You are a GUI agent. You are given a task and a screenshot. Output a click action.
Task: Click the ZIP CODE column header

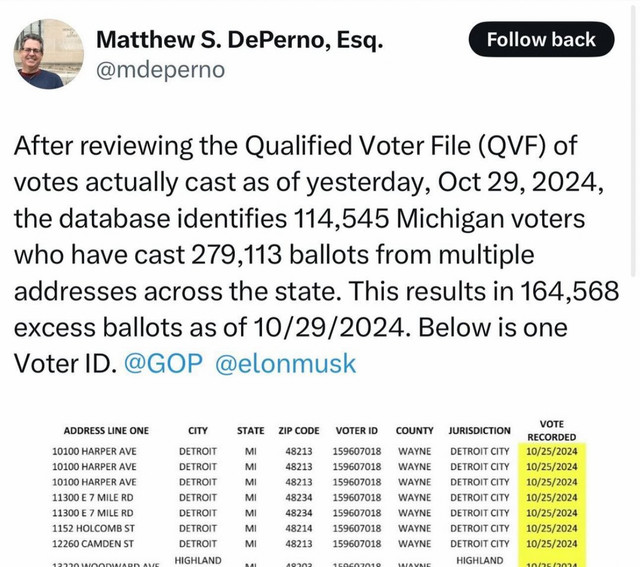299,431
